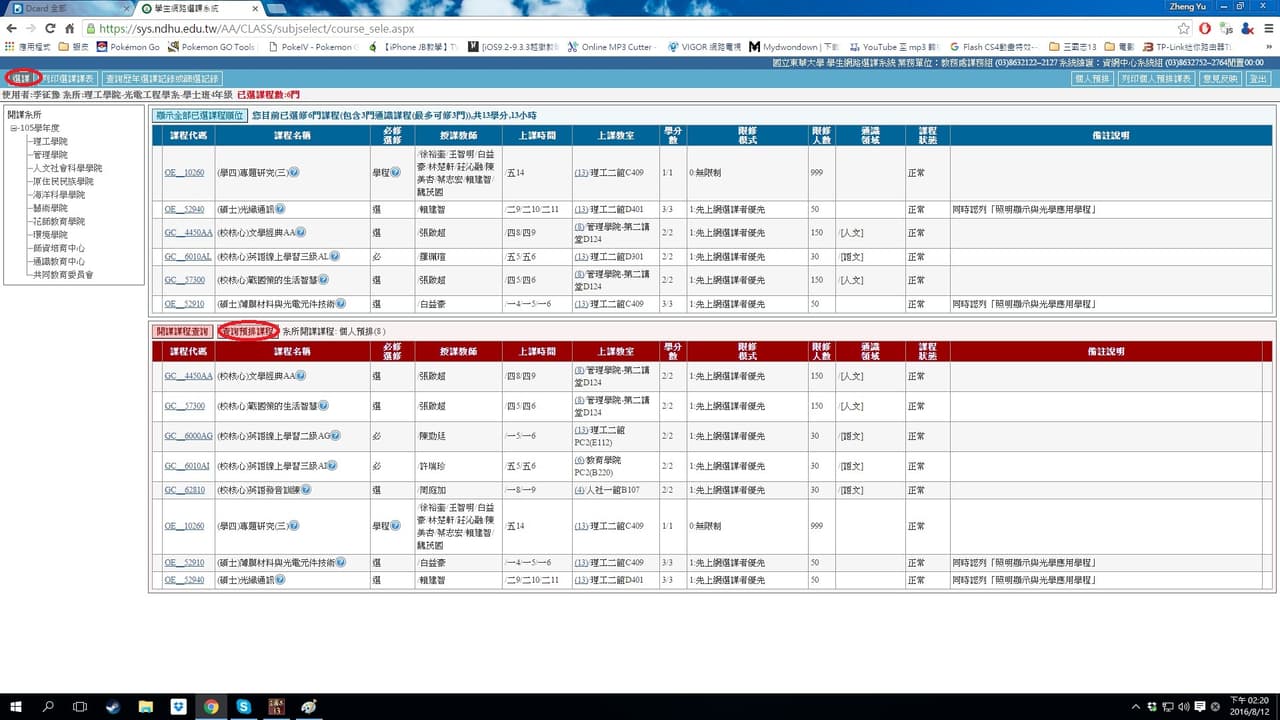The width and height of the screenshot is (1280, 720).
Task: Select 人文社會科學學院 in tree
Action: pos(67,168)
